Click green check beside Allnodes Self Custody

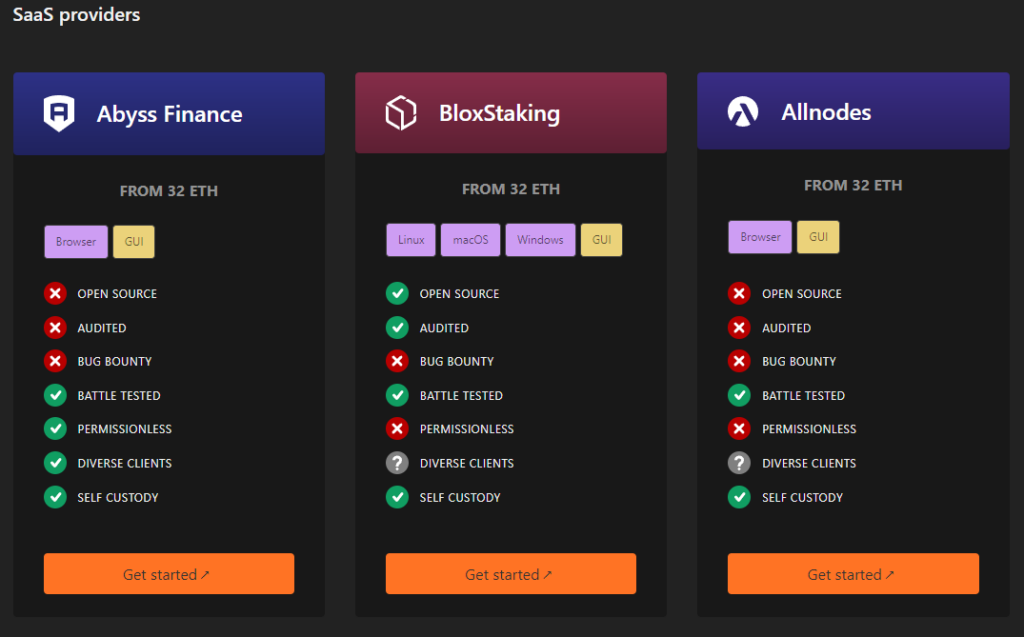739,497
